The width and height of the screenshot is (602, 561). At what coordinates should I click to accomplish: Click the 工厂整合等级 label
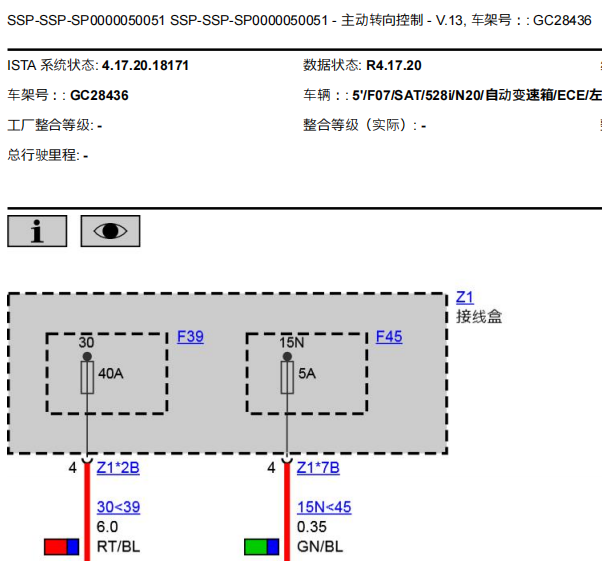click(x=50, y=125)
